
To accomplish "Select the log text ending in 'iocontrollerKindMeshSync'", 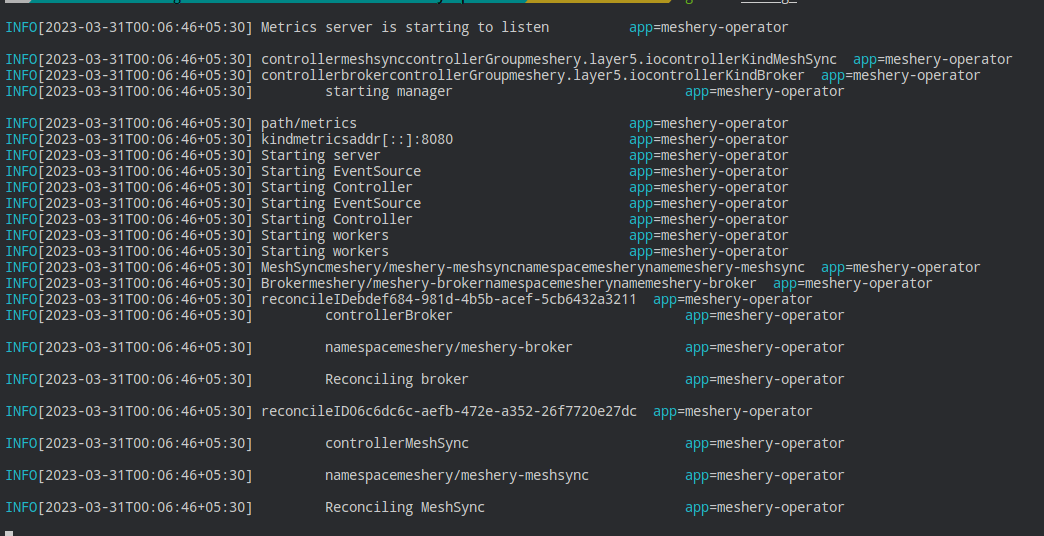I will click(549, 59).
